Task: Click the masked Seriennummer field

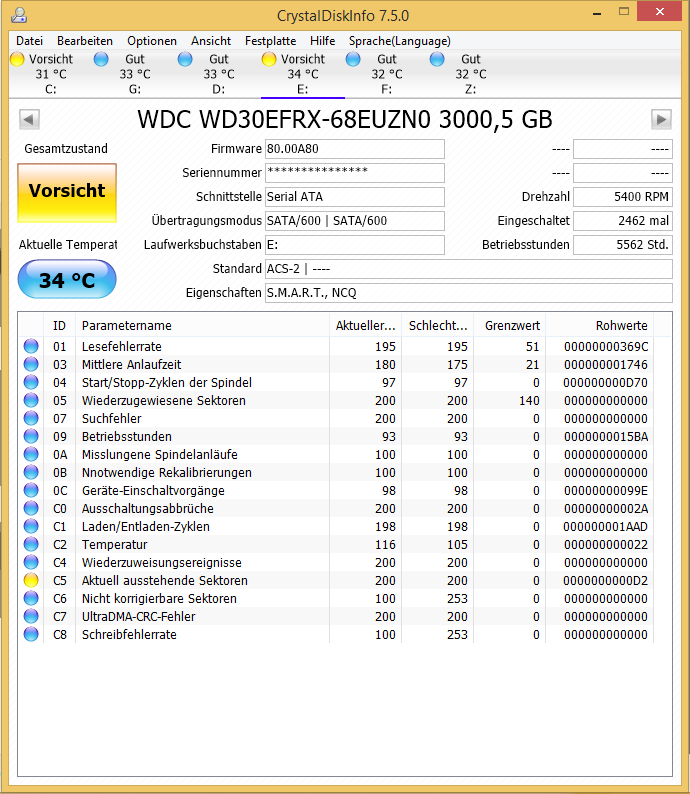Action: (355, 173)
